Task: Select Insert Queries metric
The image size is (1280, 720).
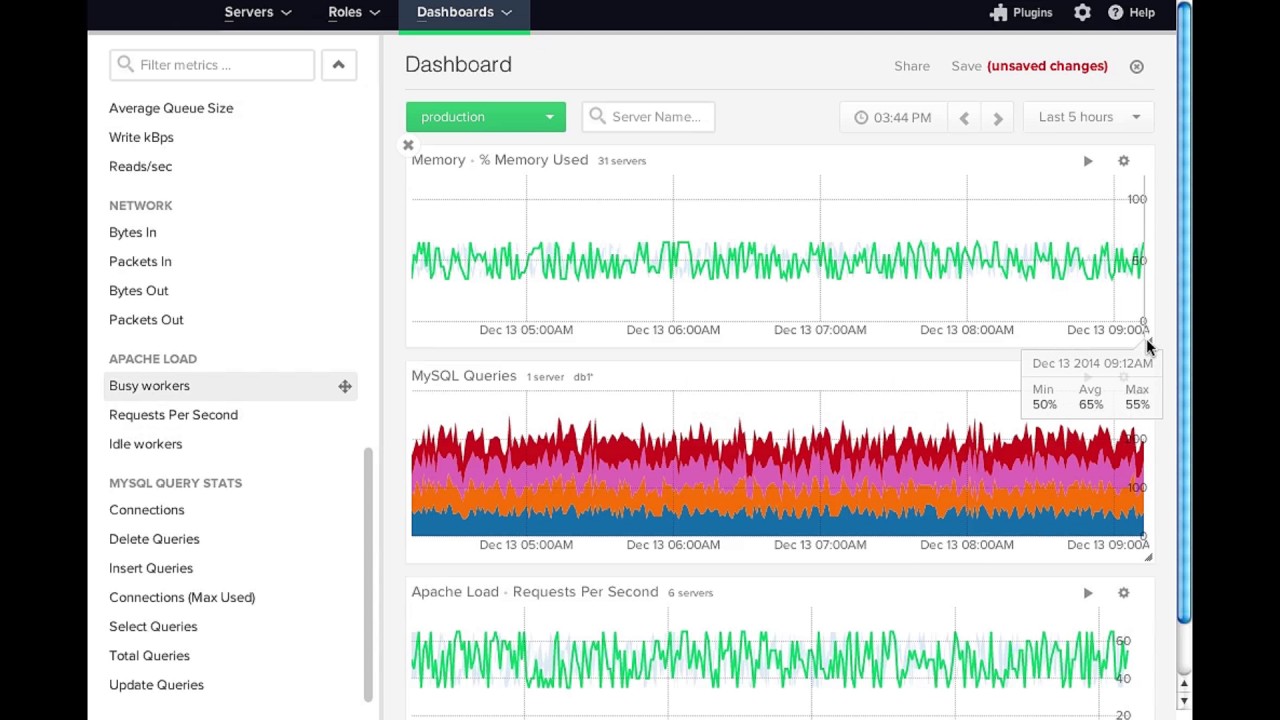Action: (151, 567)
